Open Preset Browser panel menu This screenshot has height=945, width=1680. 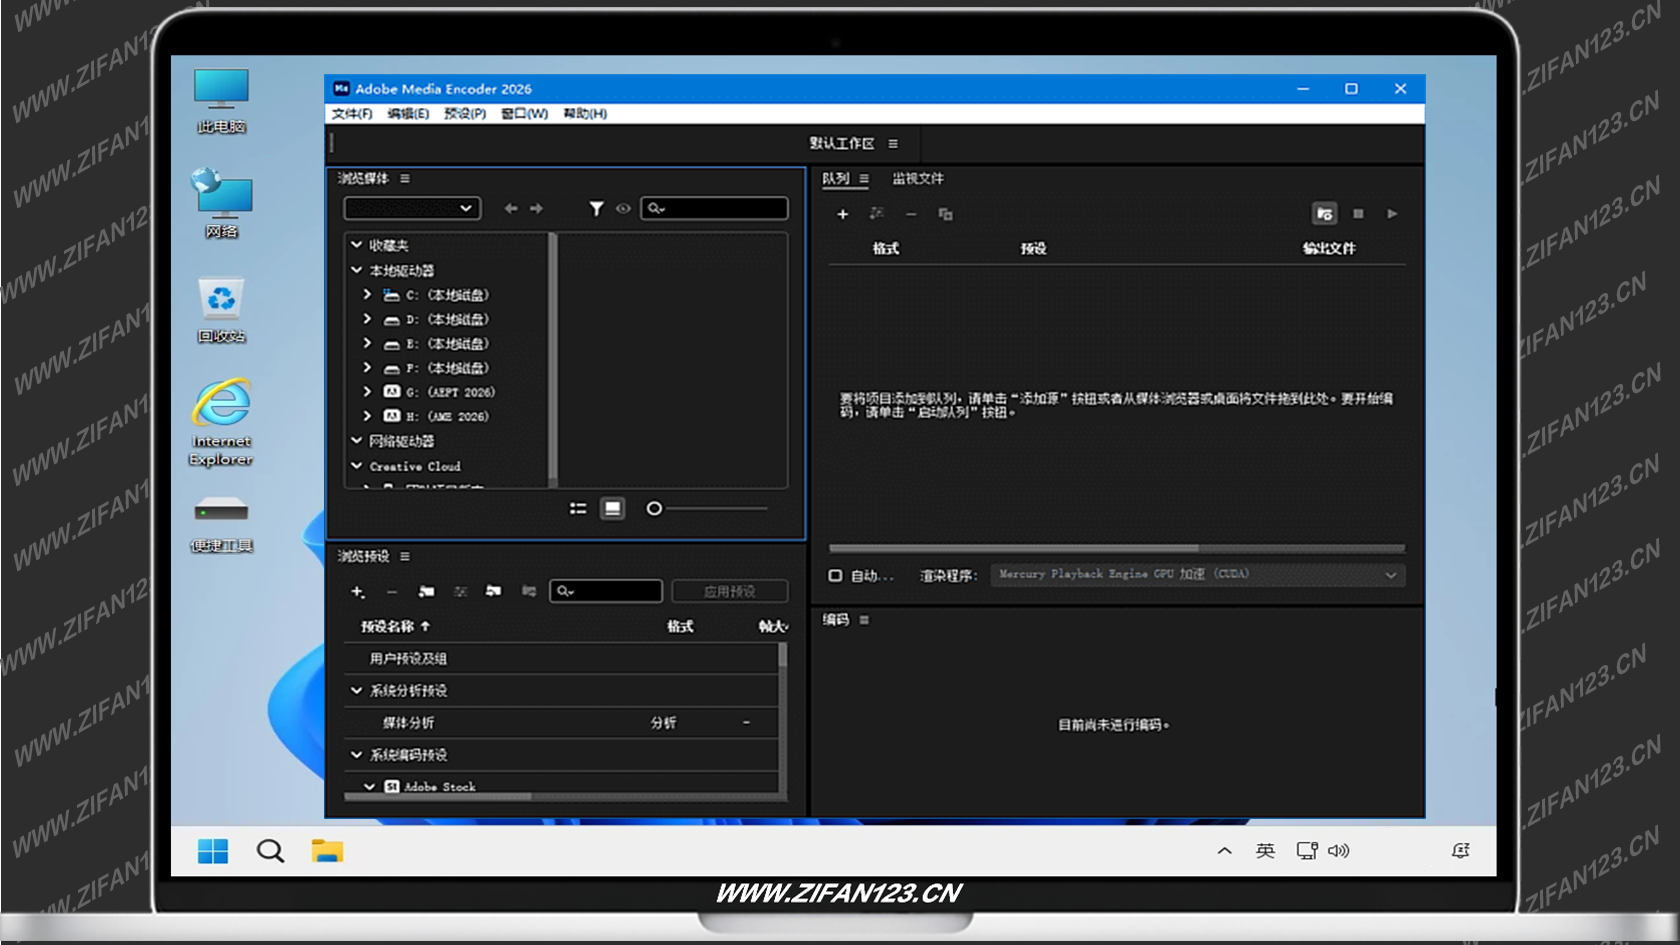point(405,556)
